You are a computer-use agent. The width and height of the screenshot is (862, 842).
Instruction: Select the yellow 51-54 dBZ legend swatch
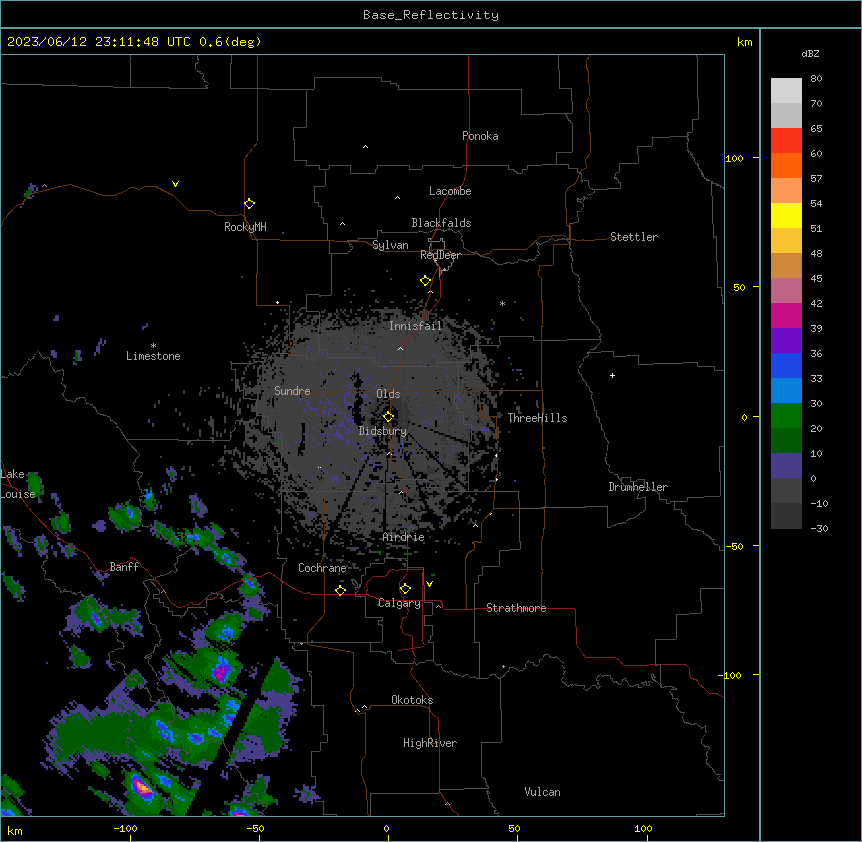point(786,215)
